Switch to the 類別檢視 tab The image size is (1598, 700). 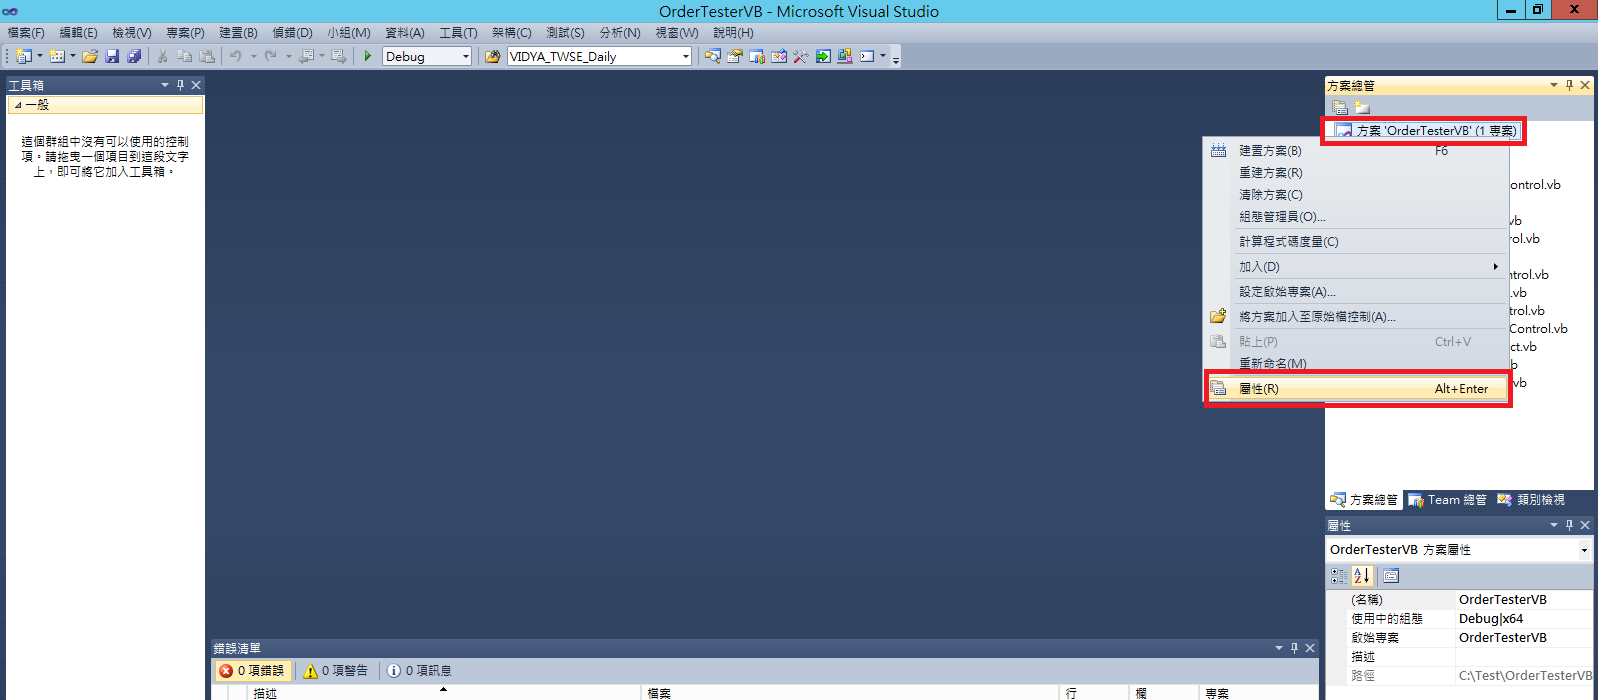pyautogui.click(x=1531, y=500)
